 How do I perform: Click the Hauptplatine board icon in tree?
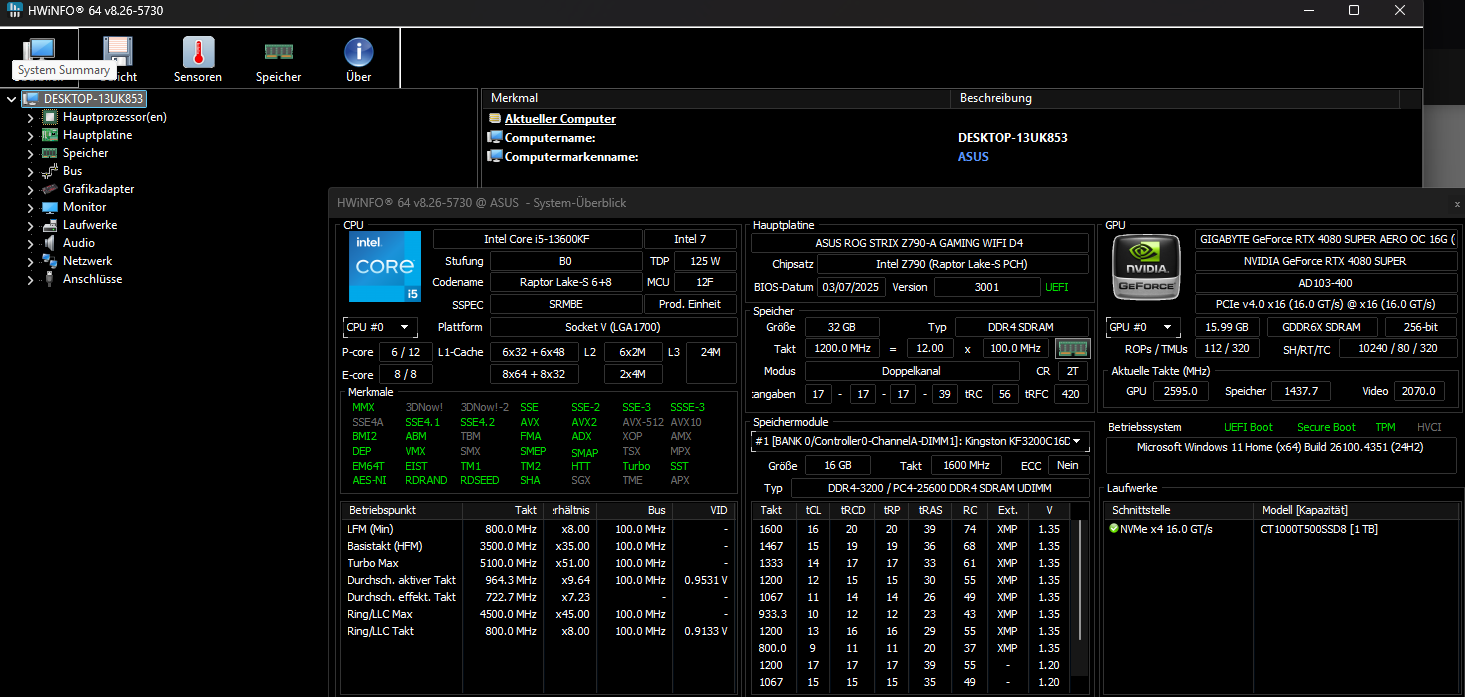50,135
